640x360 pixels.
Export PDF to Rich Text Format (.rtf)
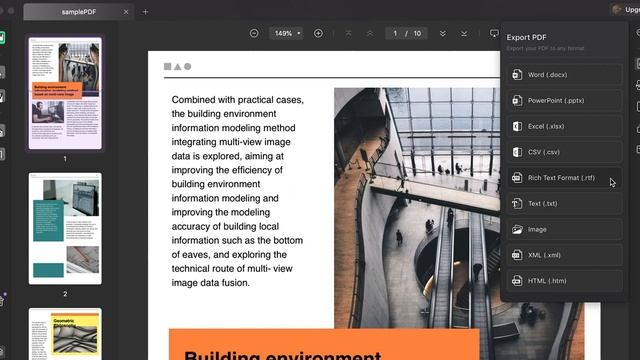[564, 178]
